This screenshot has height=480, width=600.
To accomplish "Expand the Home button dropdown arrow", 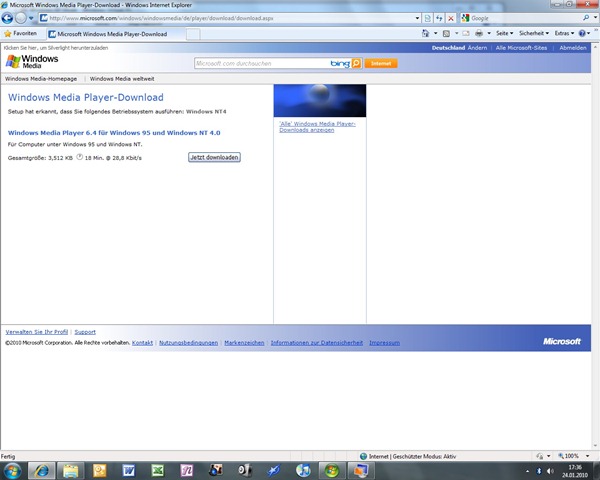I will tap(435, 33).
